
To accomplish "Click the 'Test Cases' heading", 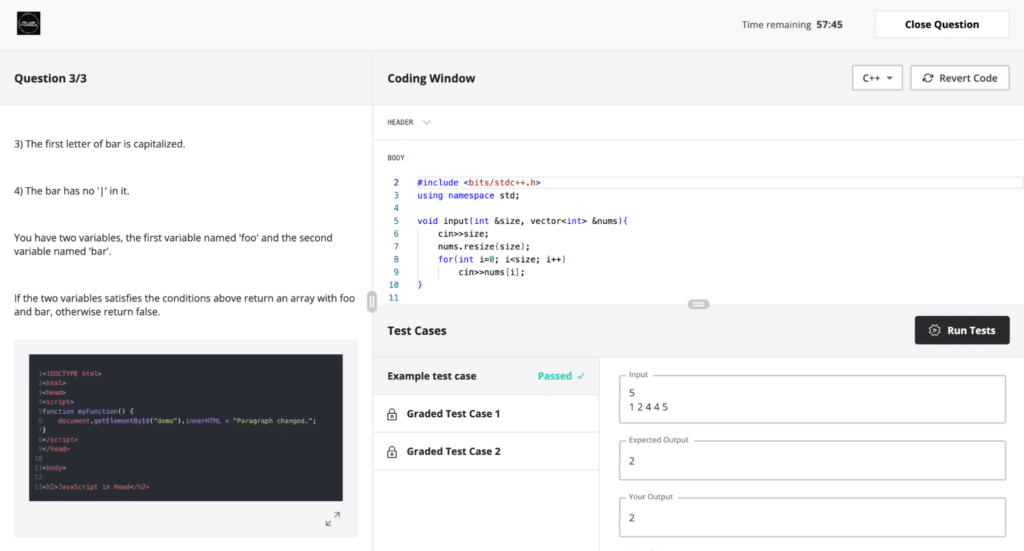I will pyautogui.click(x=417, y=330).
